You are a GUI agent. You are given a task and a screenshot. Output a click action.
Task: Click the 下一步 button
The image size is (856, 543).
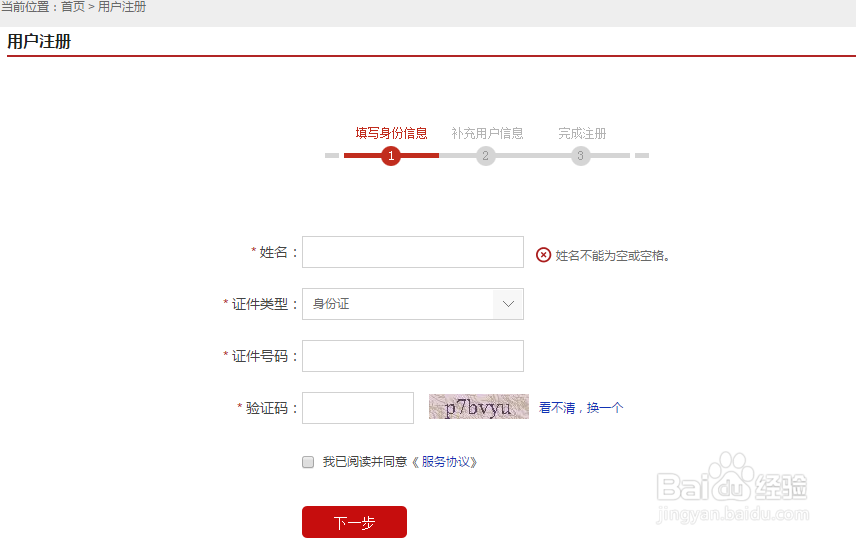point(354,522)
